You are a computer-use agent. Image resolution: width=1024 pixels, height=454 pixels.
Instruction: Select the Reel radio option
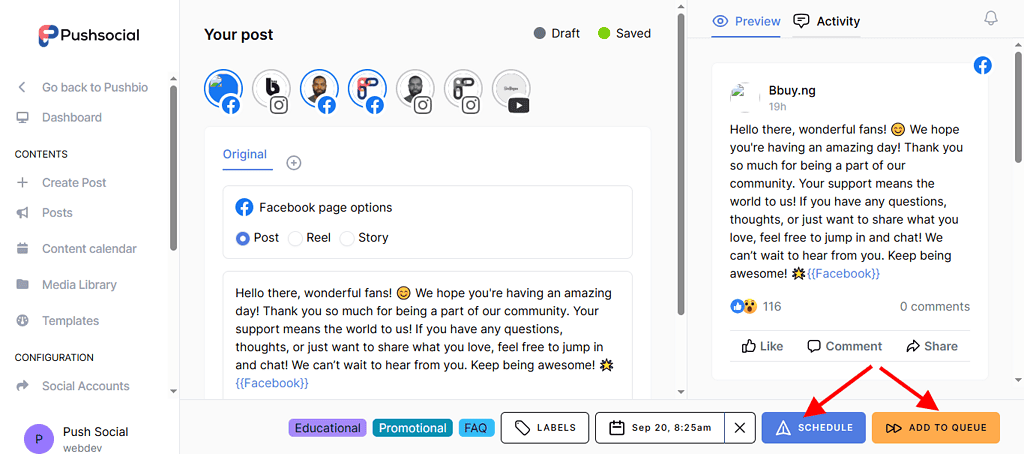(x=295, y=238)
